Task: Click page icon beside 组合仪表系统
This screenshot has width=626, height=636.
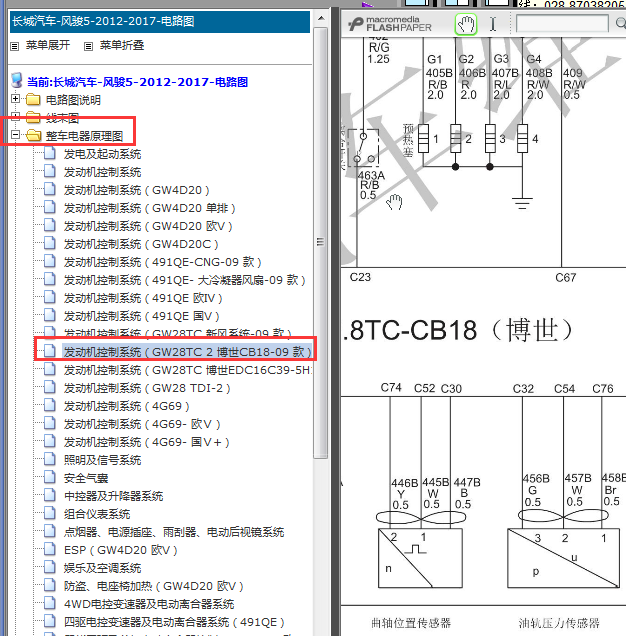Action: coord(49,513)
